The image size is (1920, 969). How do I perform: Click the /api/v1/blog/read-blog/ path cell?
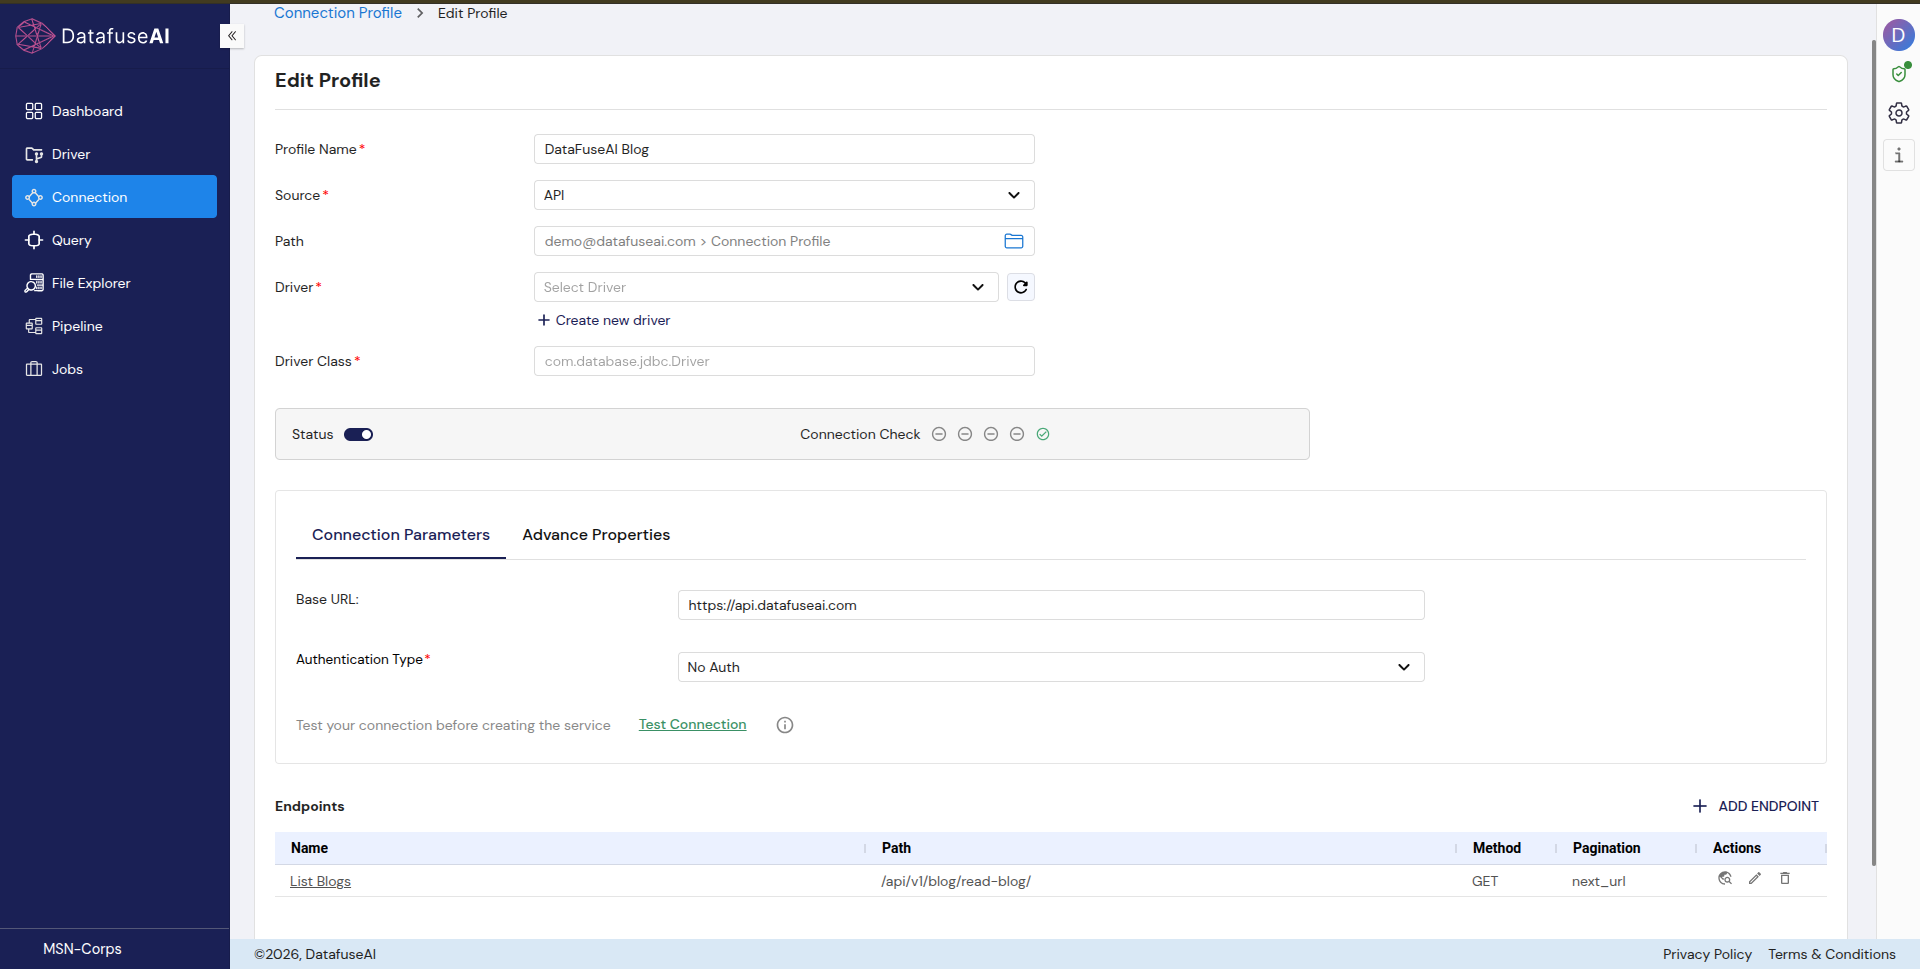tap(956, 881)
